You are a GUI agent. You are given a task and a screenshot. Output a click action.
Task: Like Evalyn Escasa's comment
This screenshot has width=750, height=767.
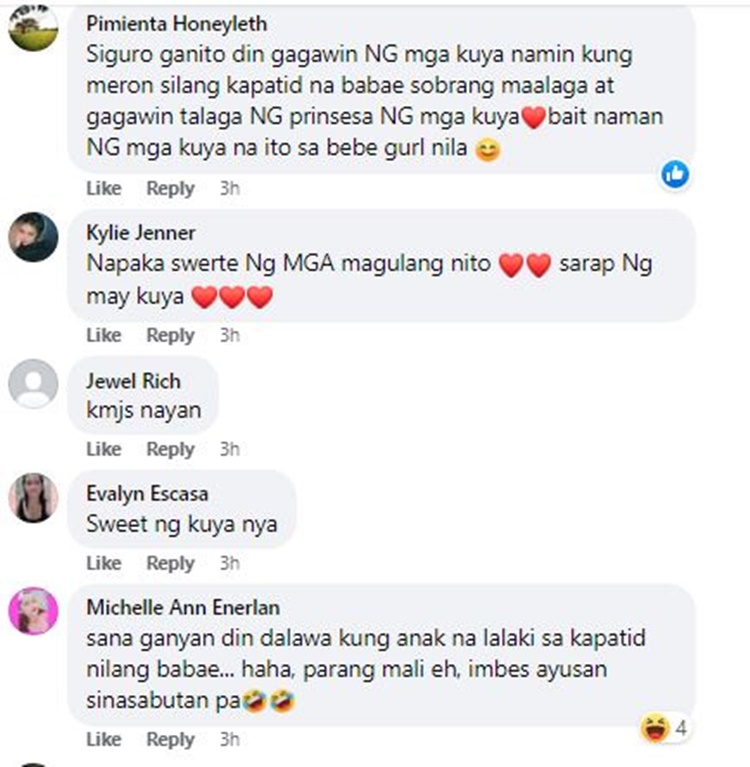tap(104, 563)
